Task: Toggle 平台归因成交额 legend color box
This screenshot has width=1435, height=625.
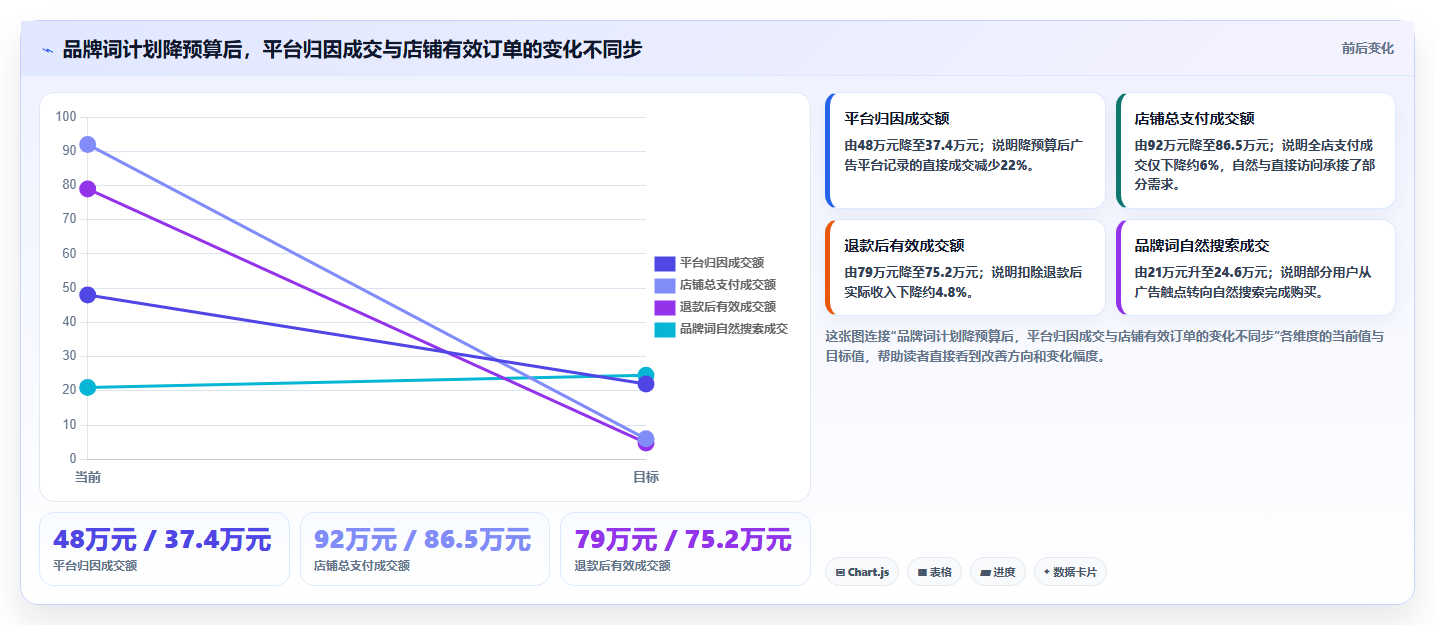Action: coord(665,263)
